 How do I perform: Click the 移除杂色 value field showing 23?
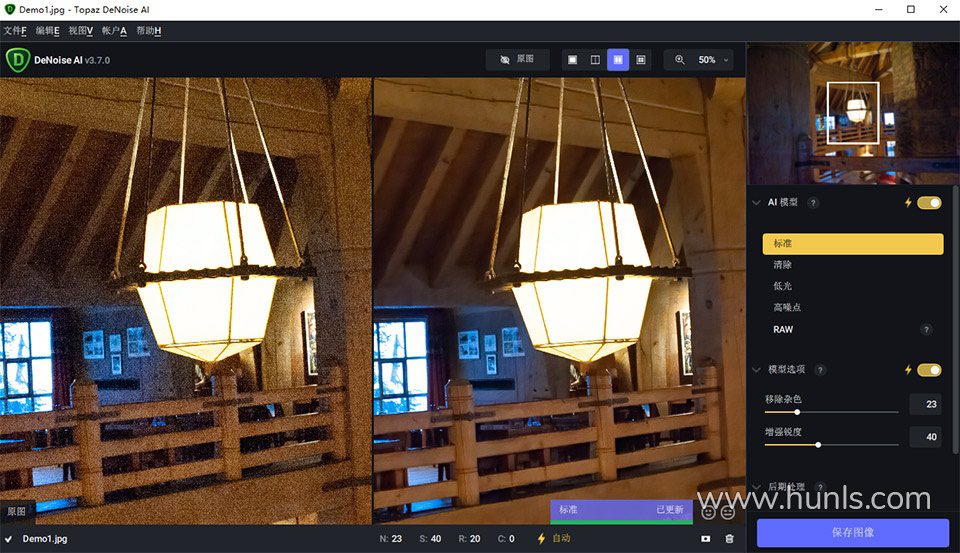(925, 404)
